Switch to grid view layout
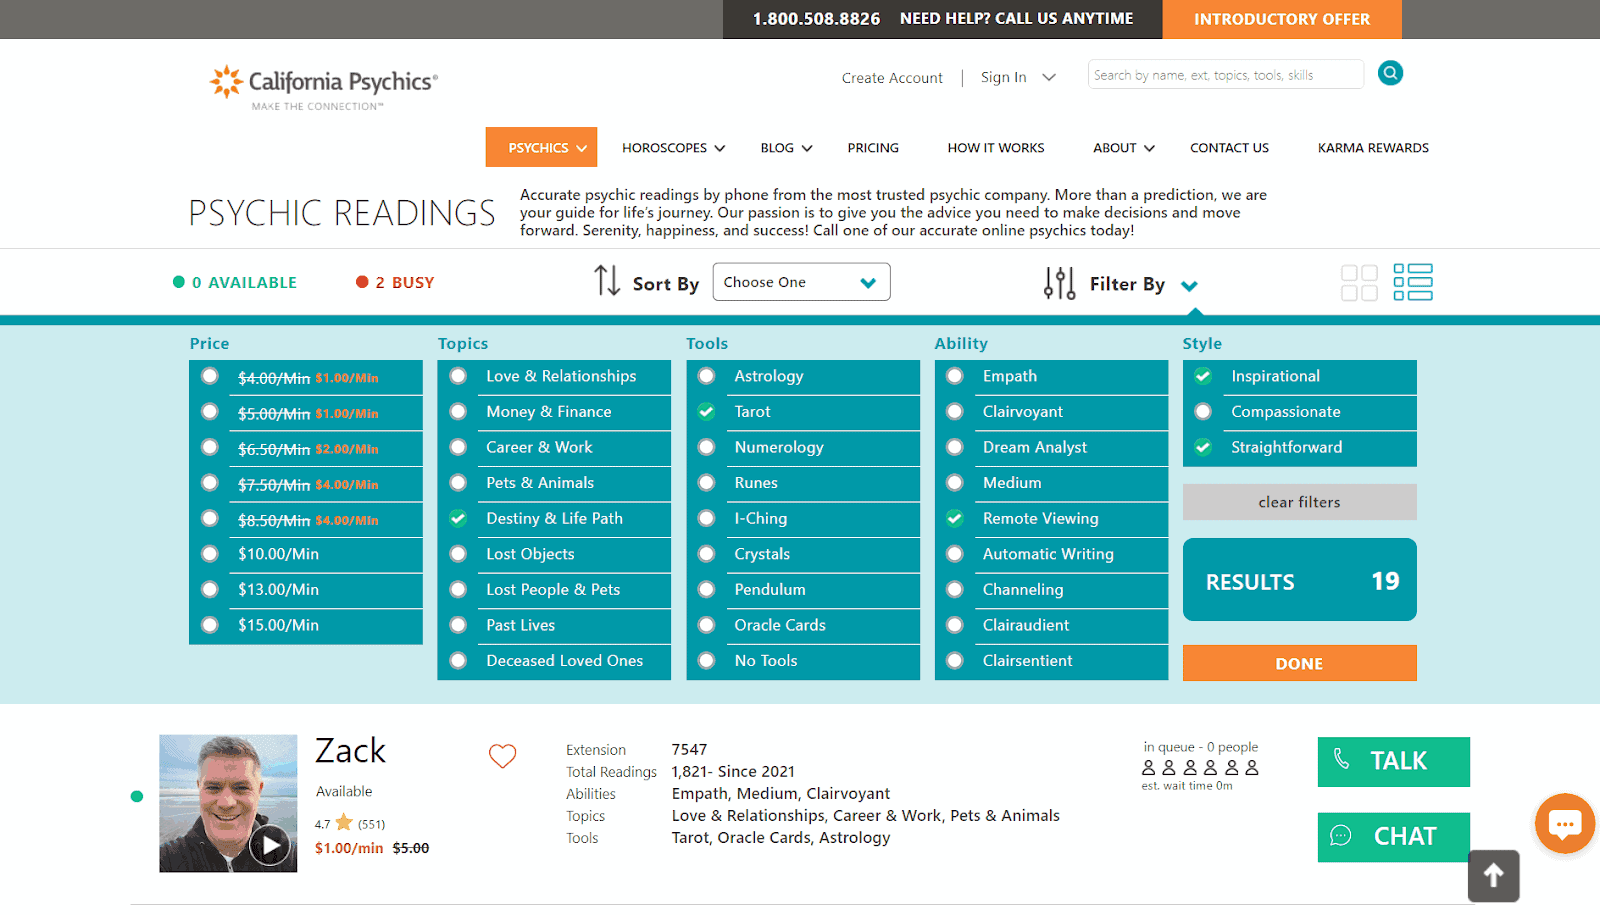 (x=1359, y=283)
